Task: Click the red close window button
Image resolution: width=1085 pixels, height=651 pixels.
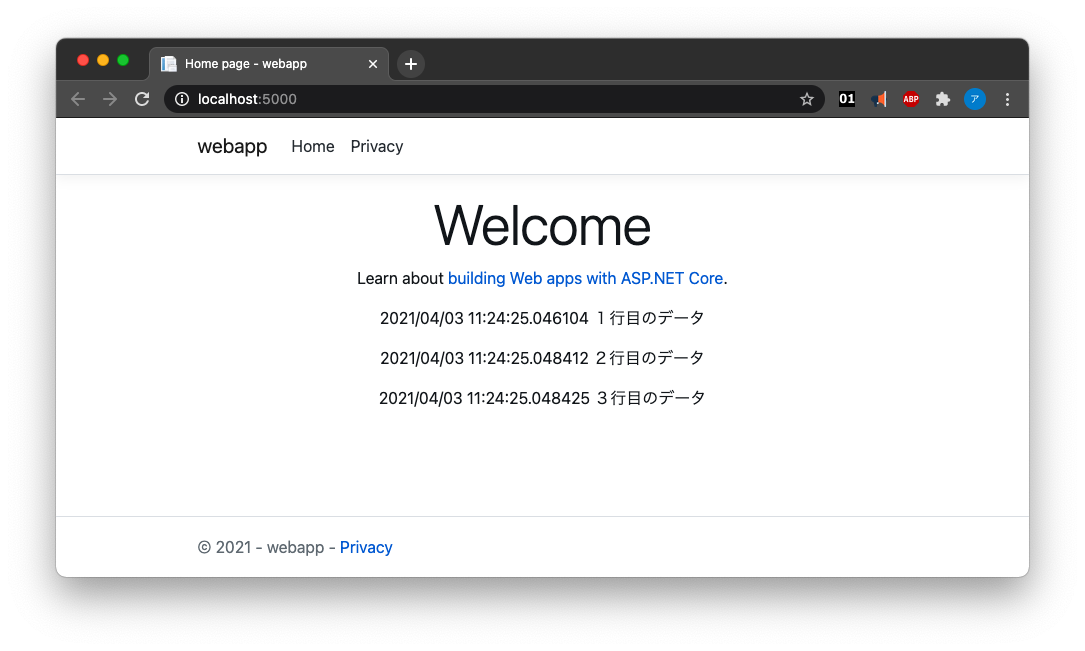Action: 83,60
